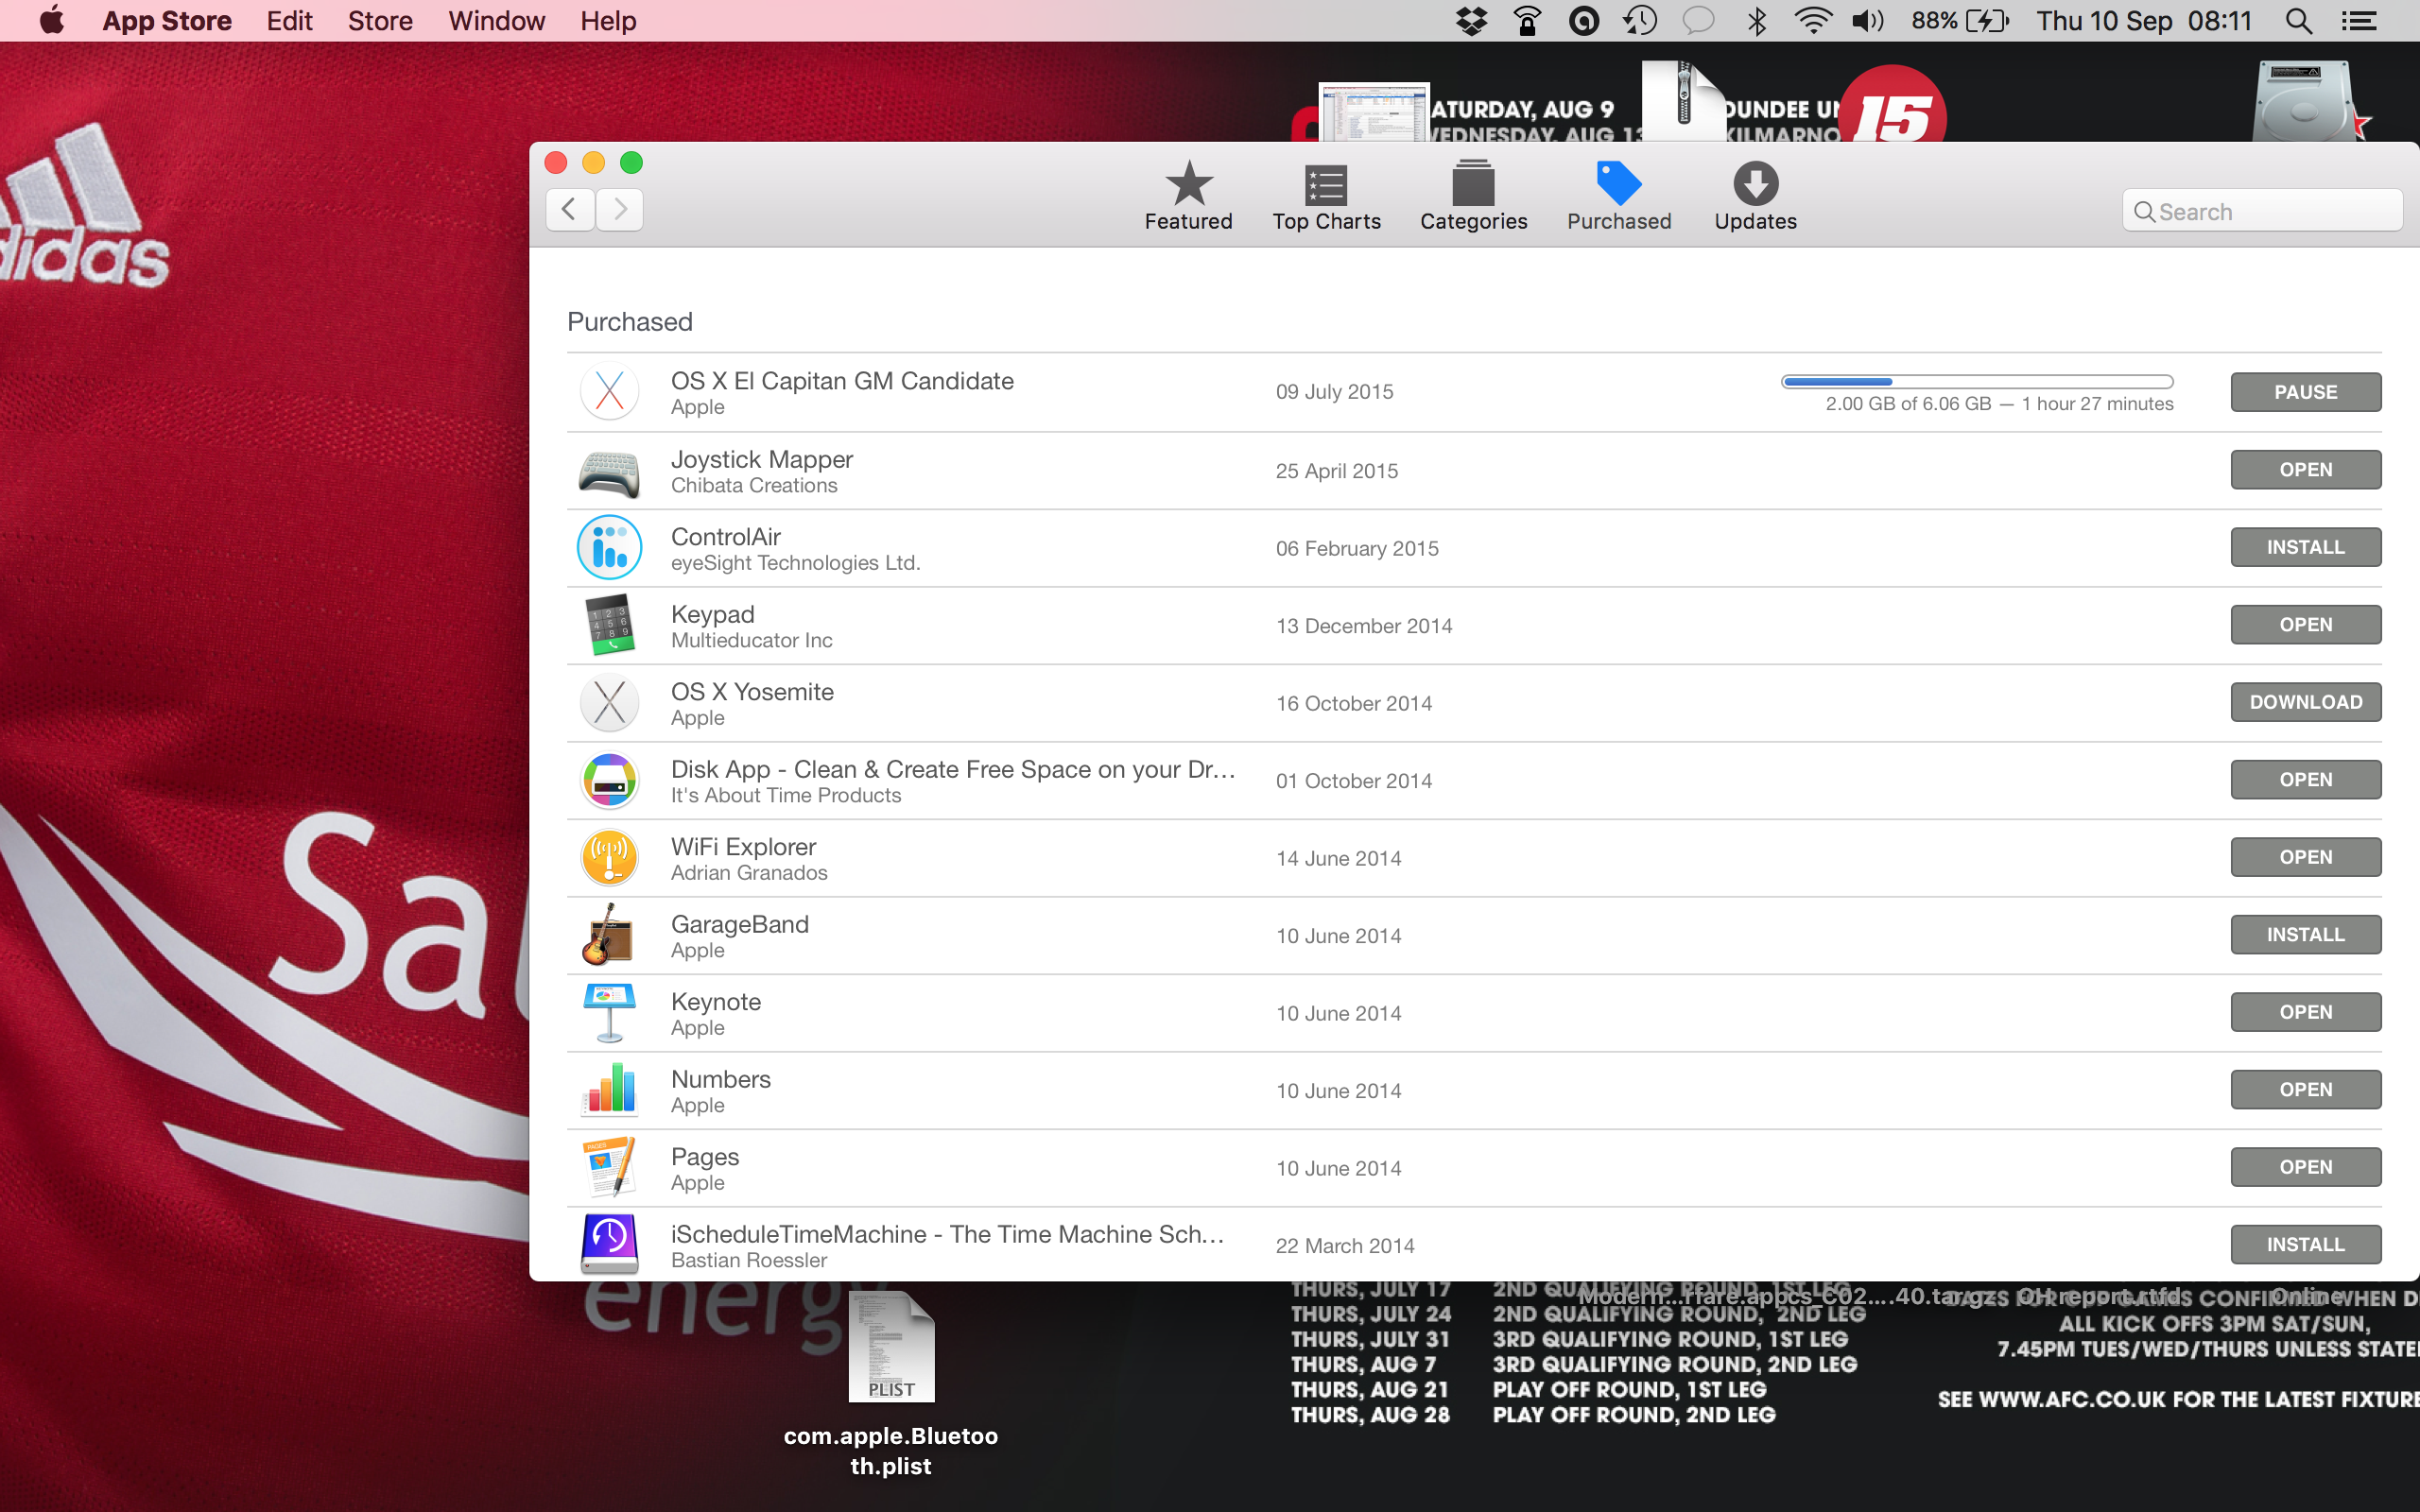Click the ControlAir app icon
Viewport: 2420px width, 1512px height.
tap(609, 547)
